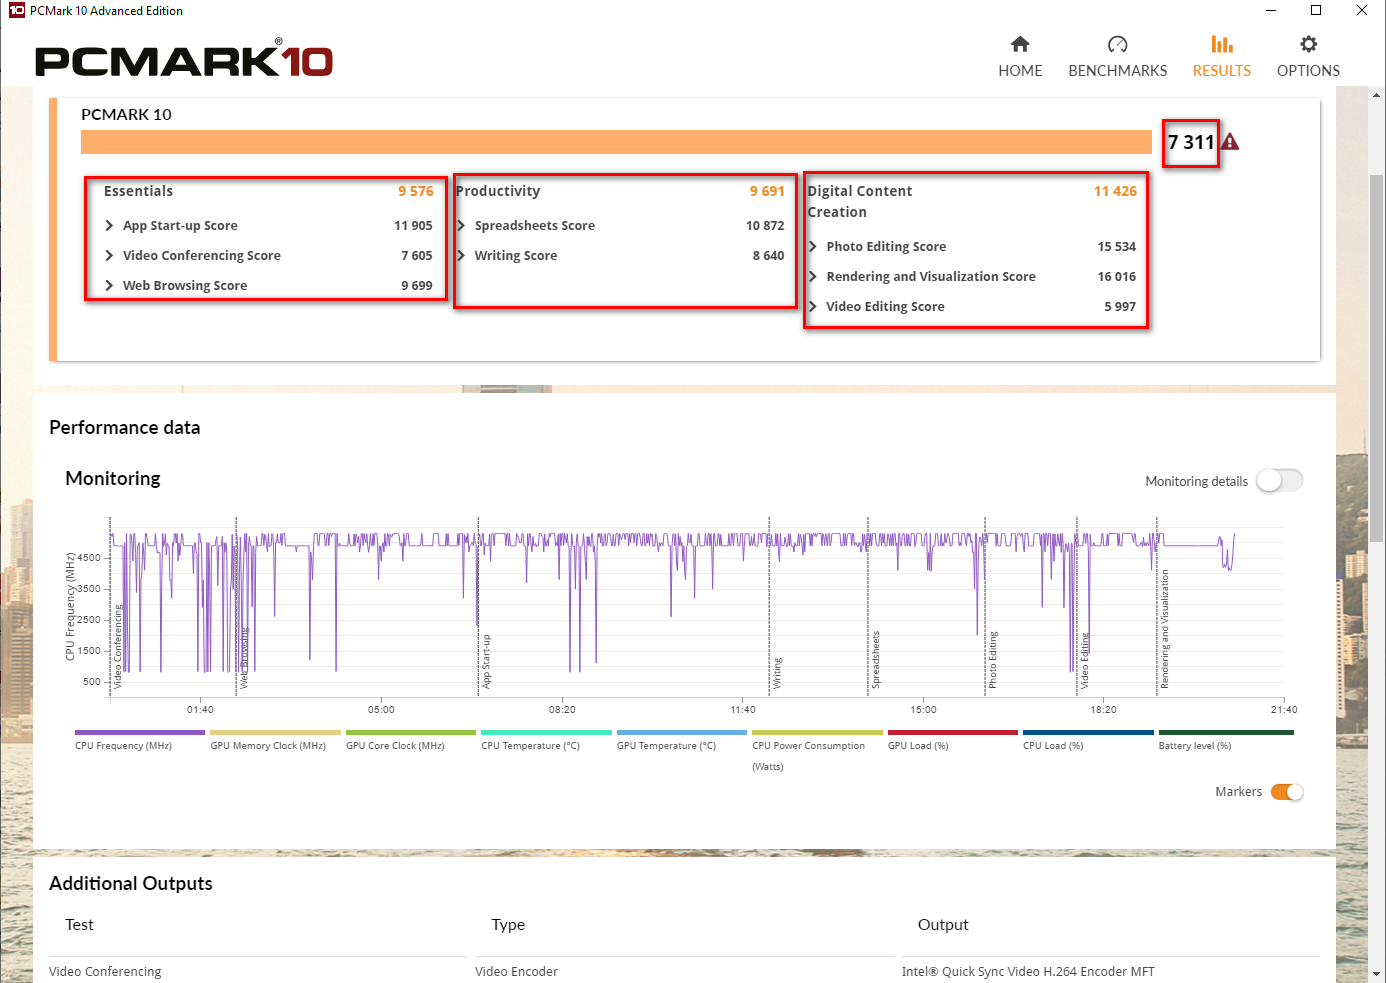Click the Essentials heading
1386x983 pixels.
[x=138, y=191]
